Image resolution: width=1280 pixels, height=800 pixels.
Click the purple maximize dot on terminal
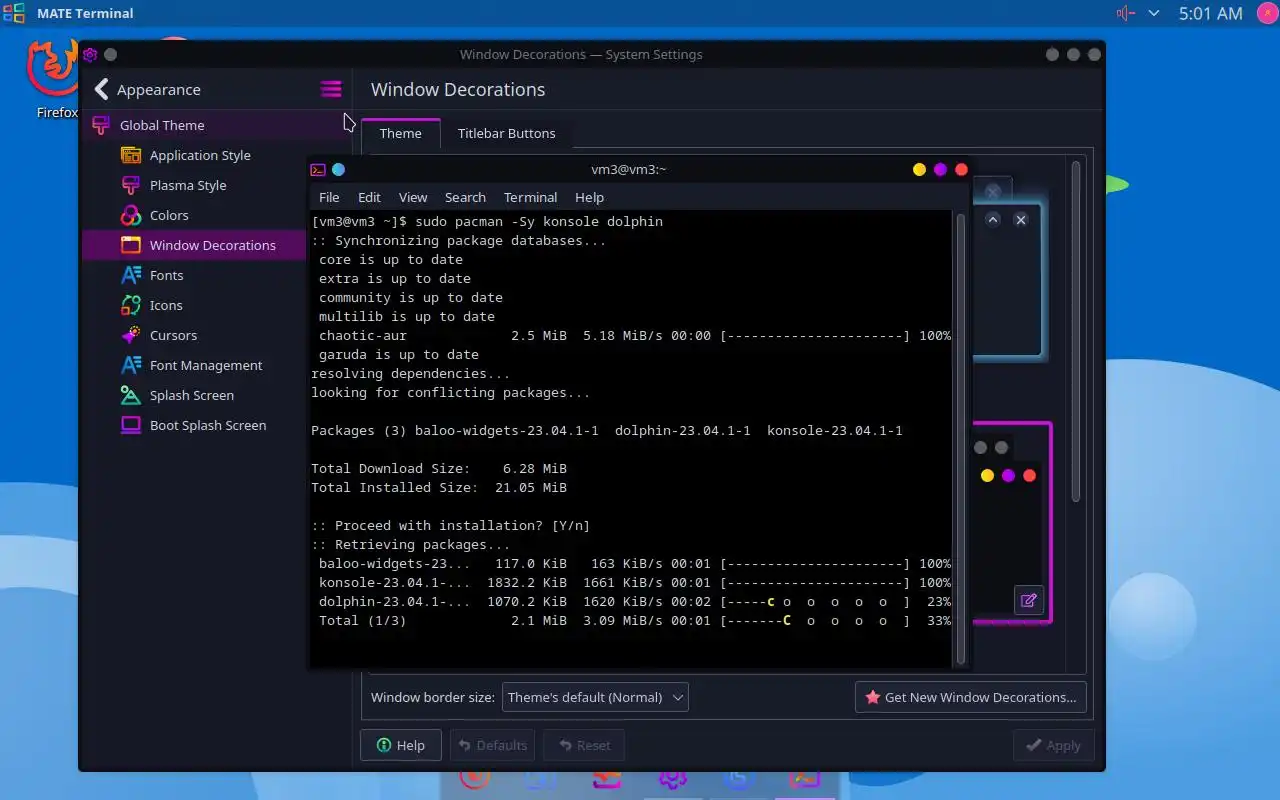coord(940,170)
